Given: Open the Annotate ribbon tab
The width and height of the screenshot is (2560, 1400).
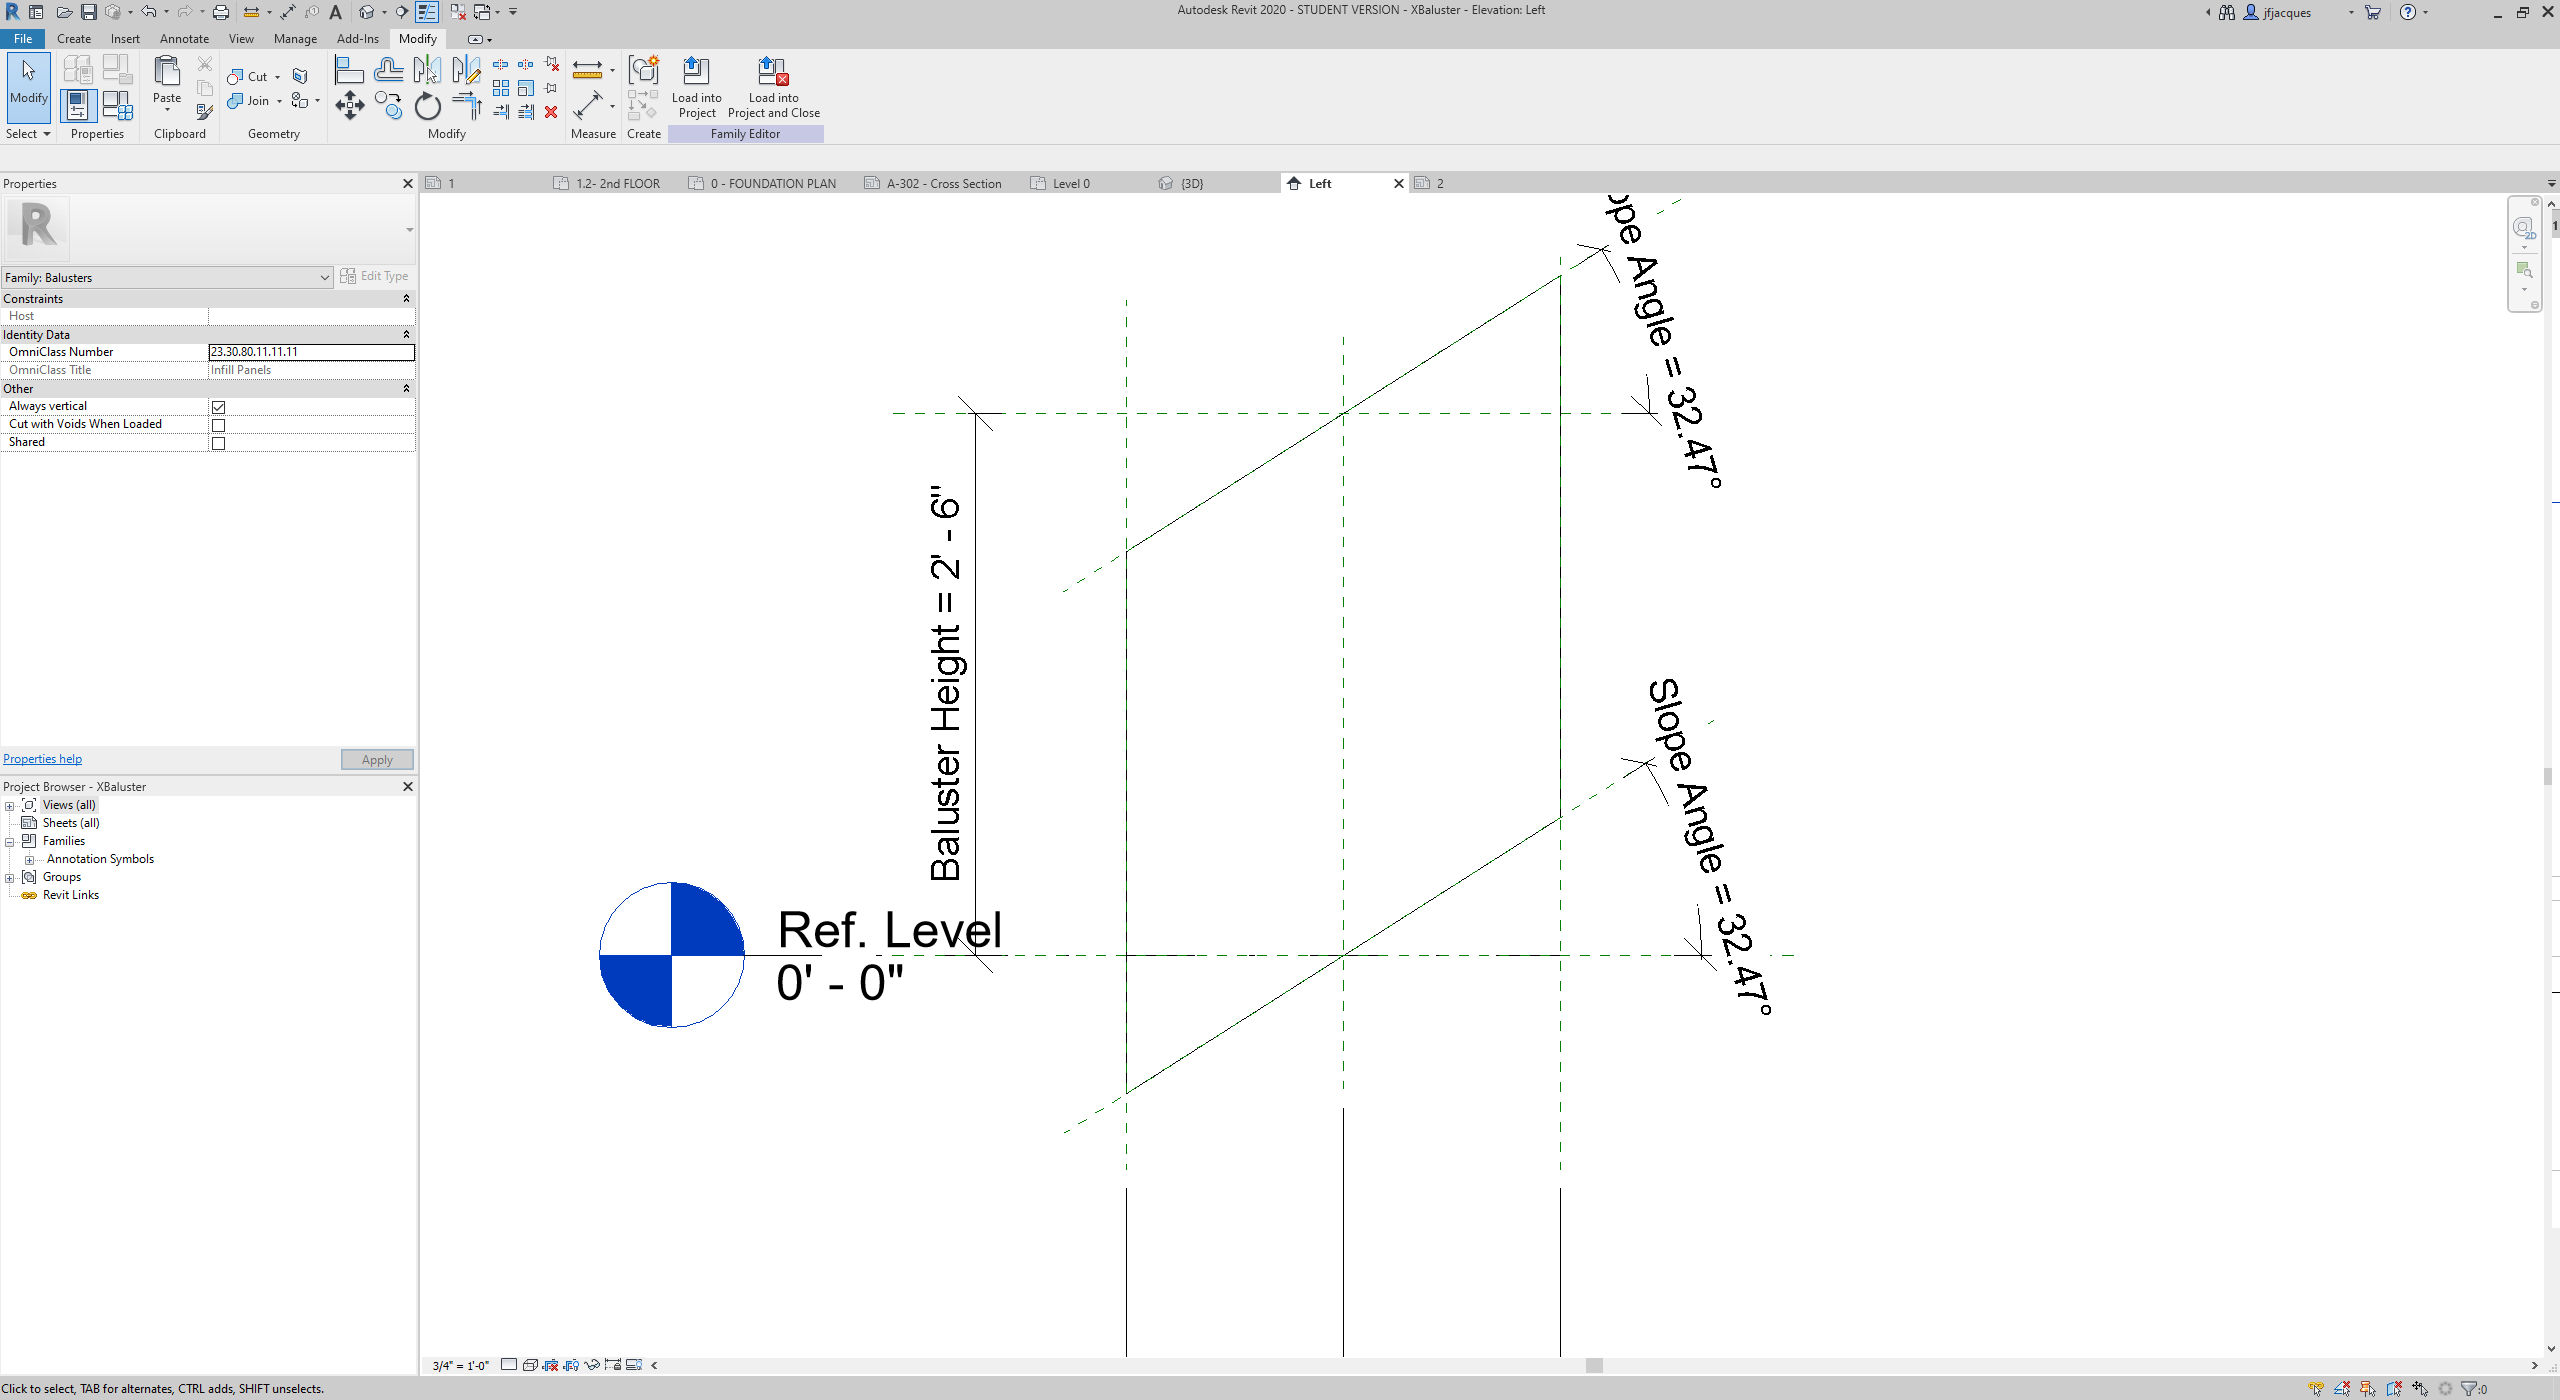Looking at the screenshot, I should click(x=184, y=39).
